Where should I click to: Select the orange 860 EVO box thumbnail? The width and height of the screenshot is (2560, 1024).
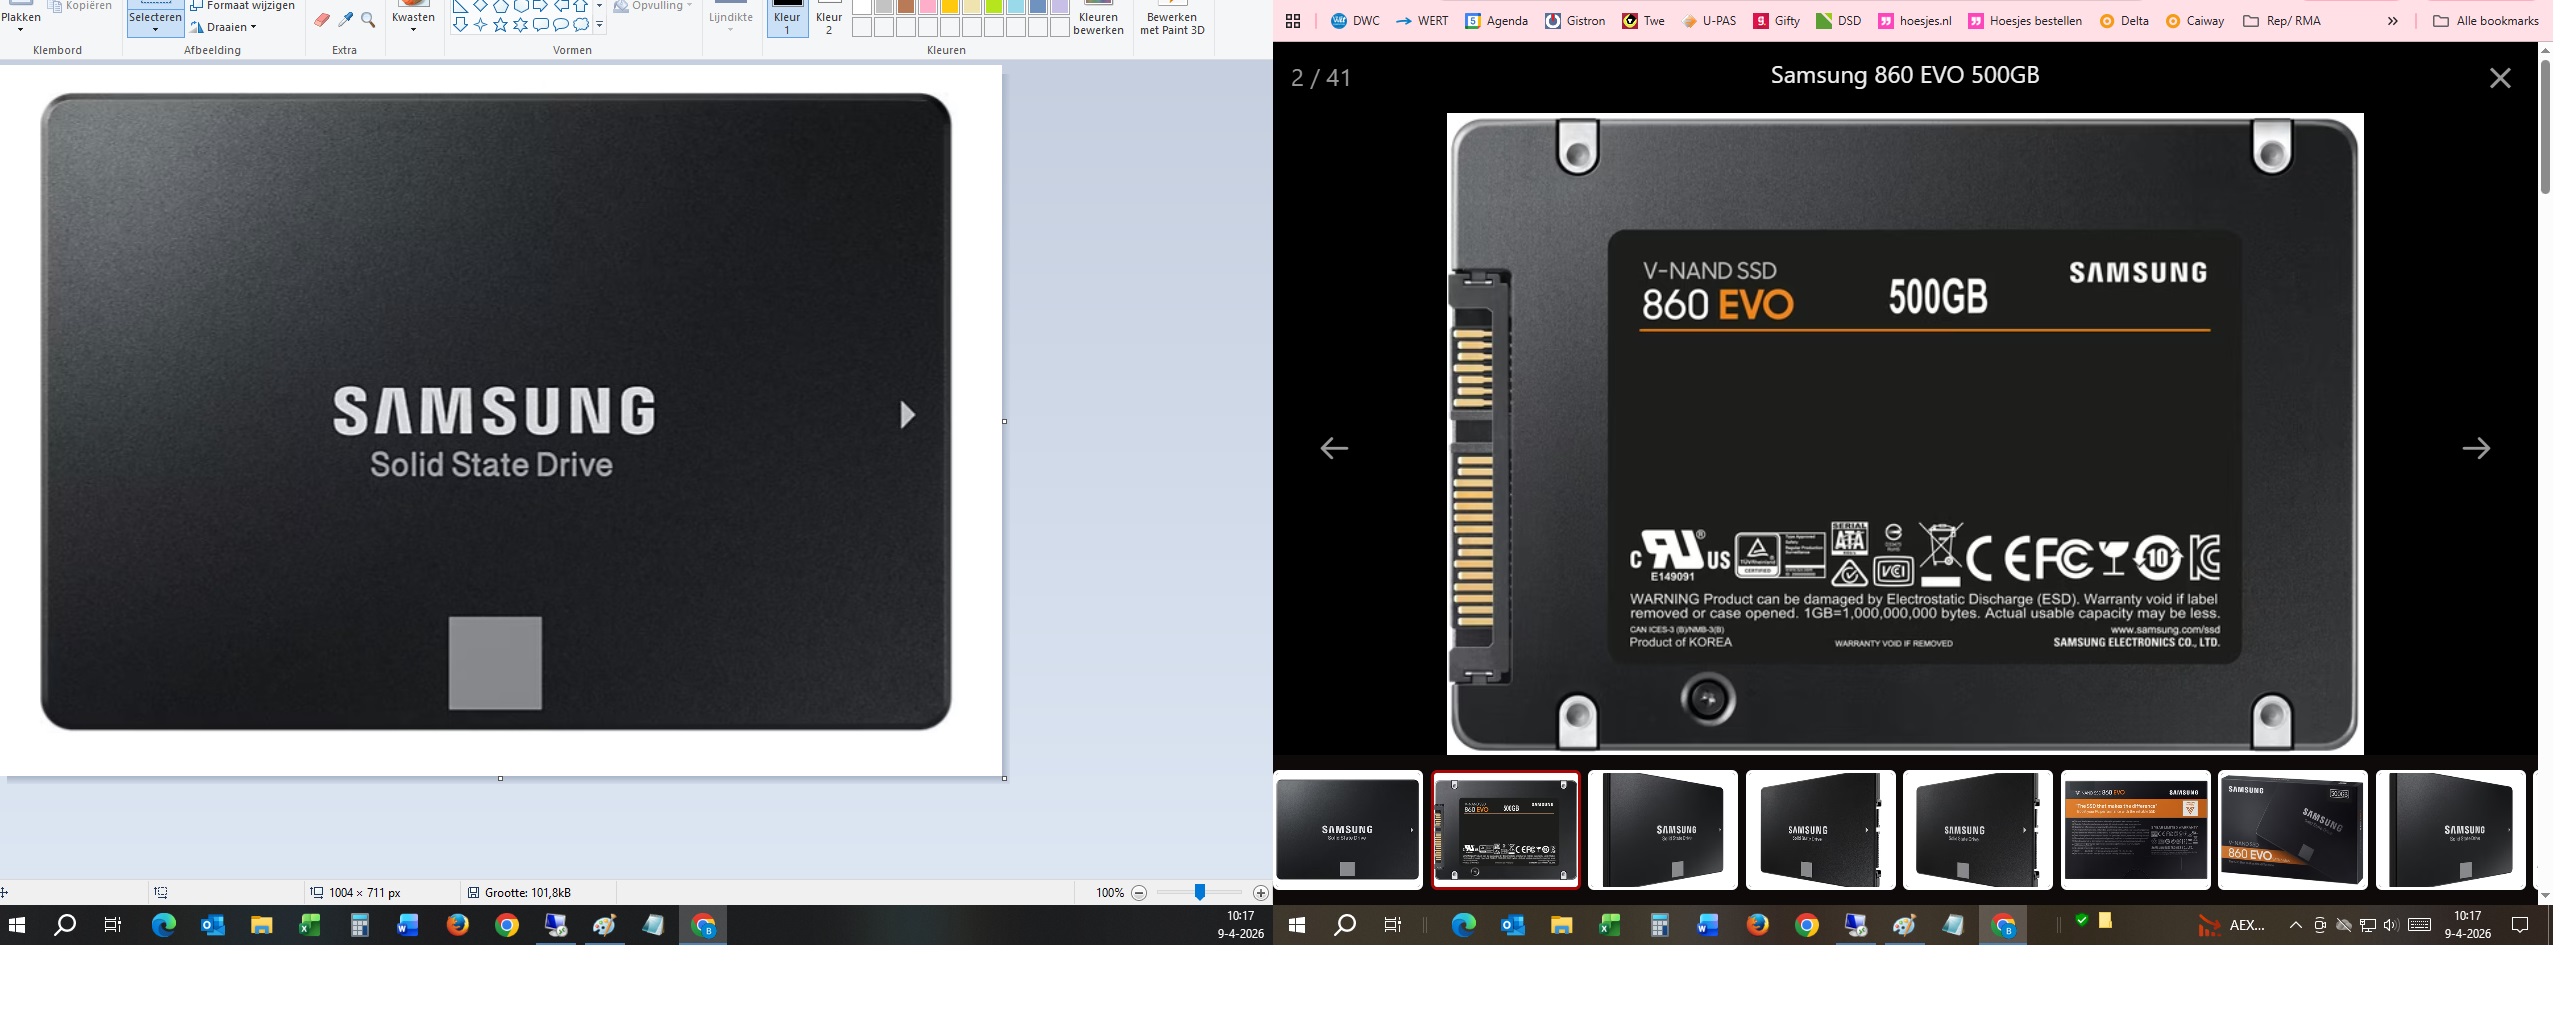pyautogui.click(x=2292, y=830)
